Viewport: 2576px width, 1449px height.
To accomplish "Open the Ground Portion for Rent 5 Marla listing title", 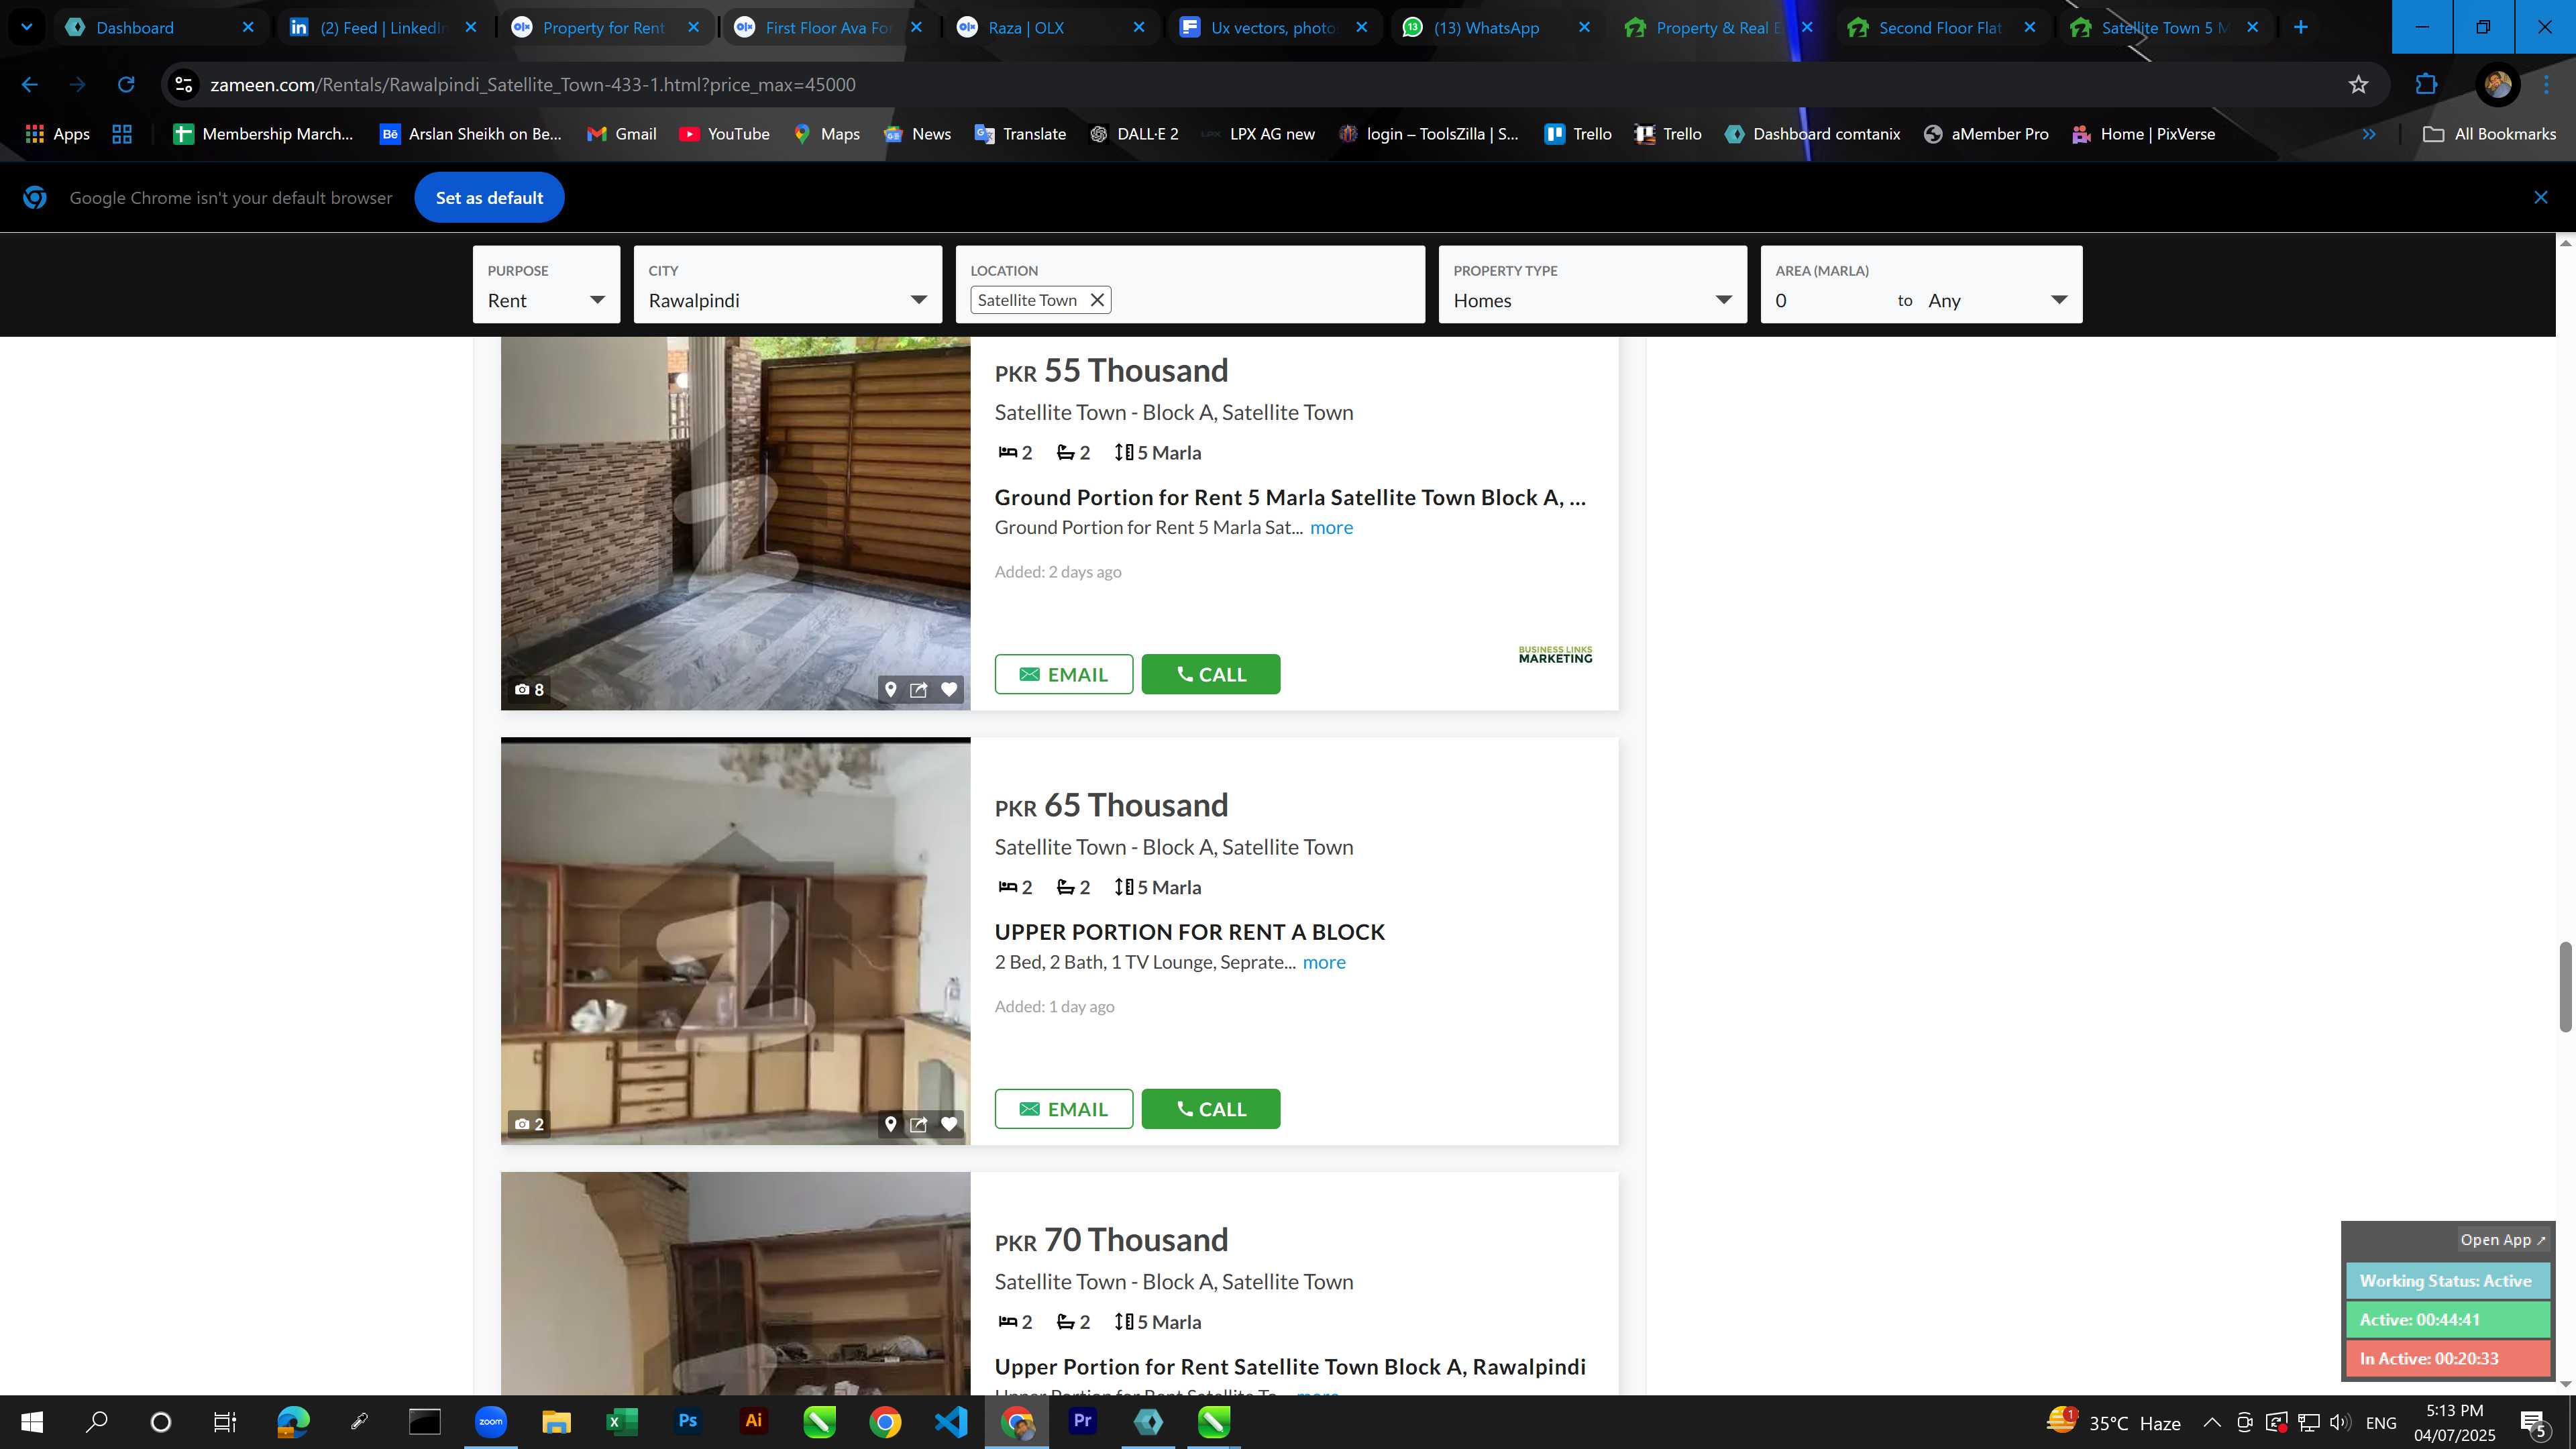I will click(x=1290, y=497).
